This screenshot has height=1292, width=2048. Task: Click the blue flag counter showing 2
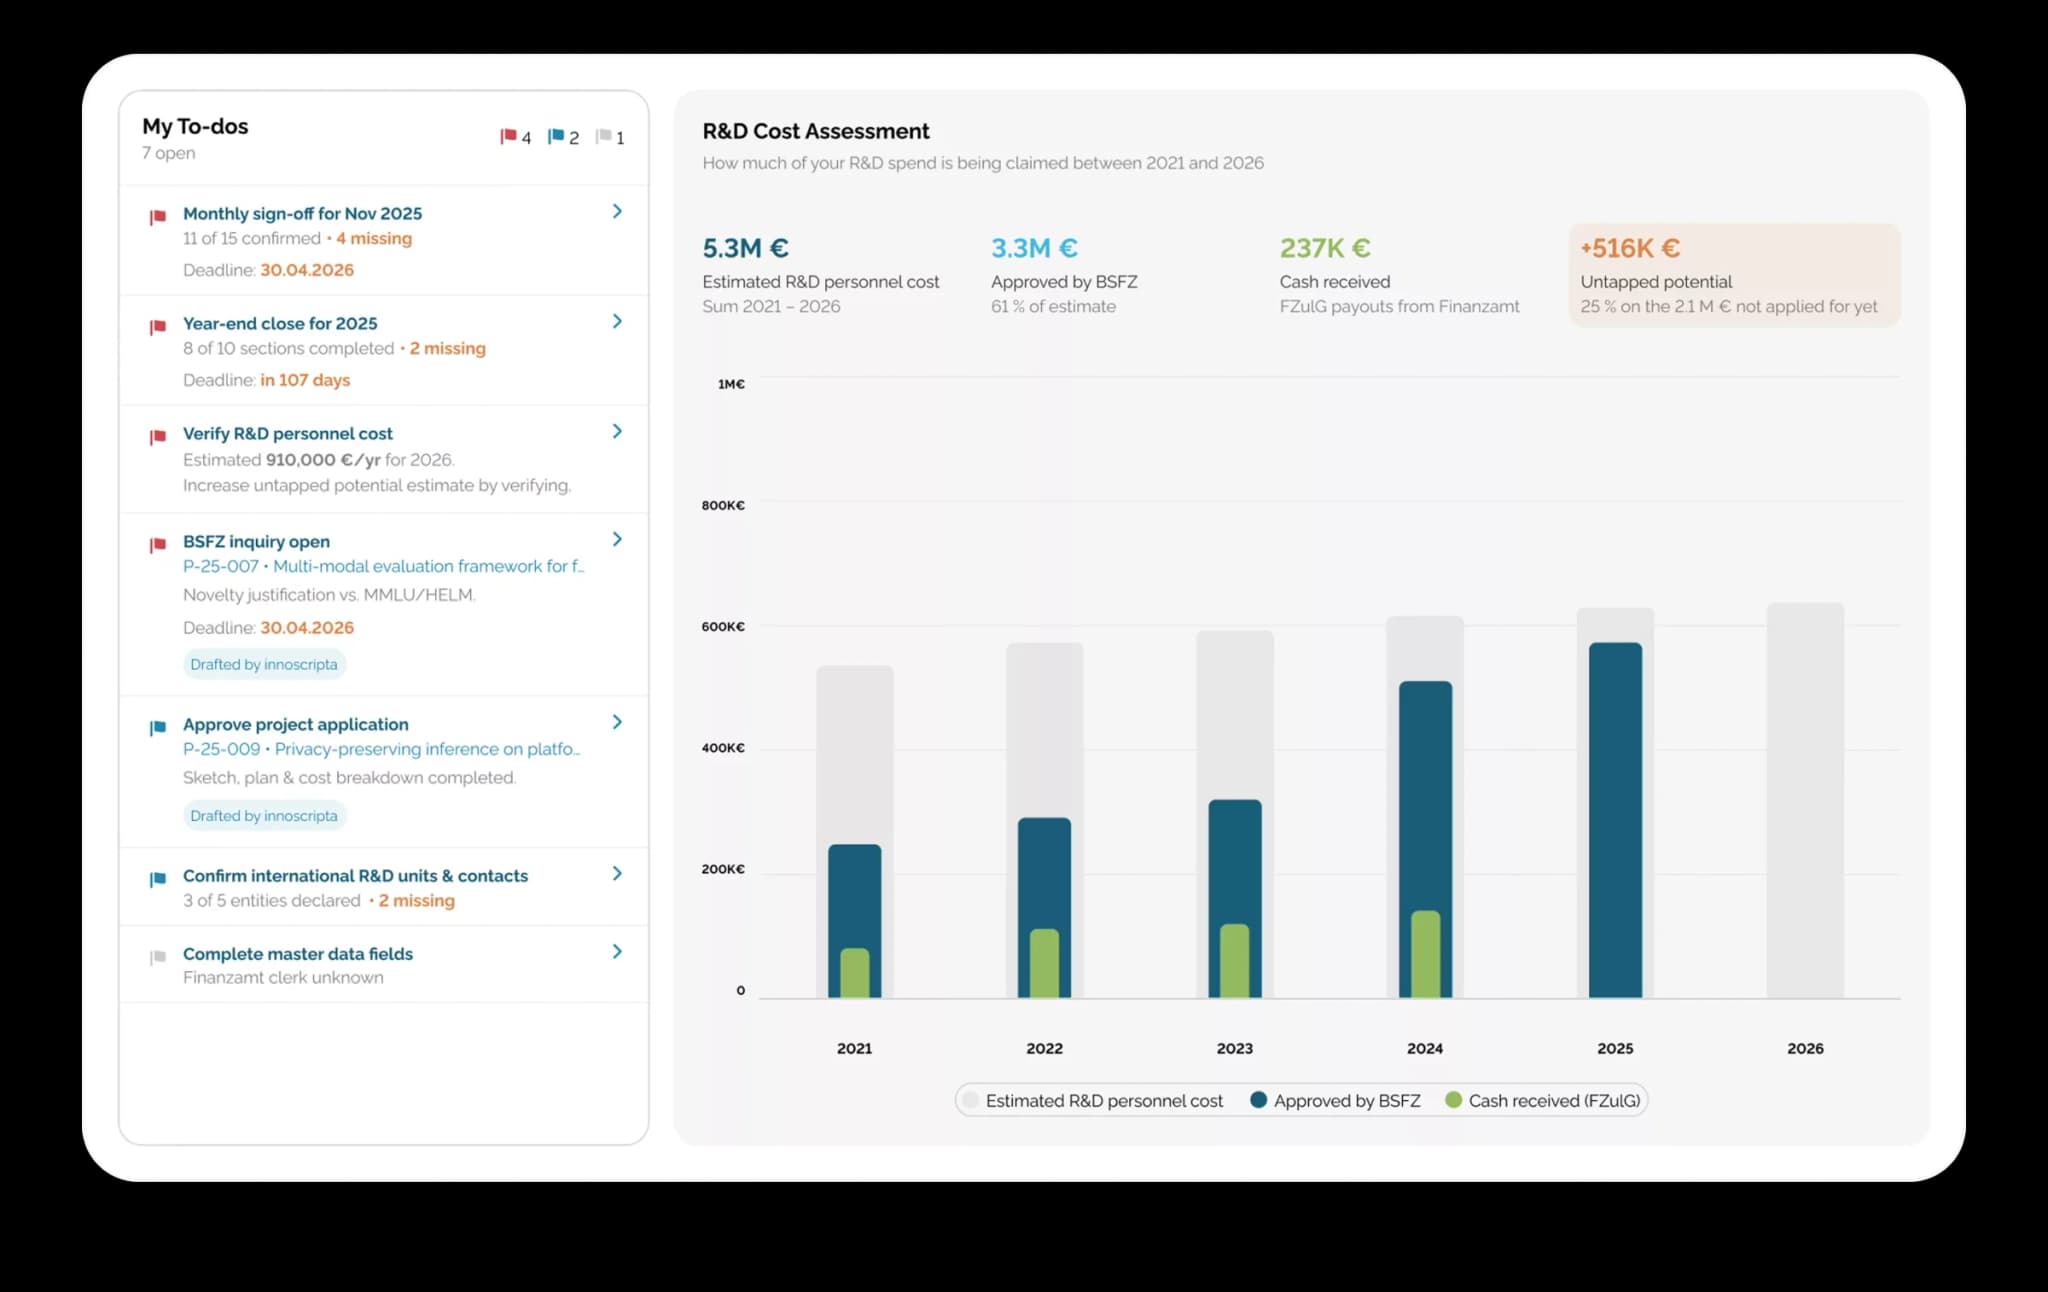[563, 137]
